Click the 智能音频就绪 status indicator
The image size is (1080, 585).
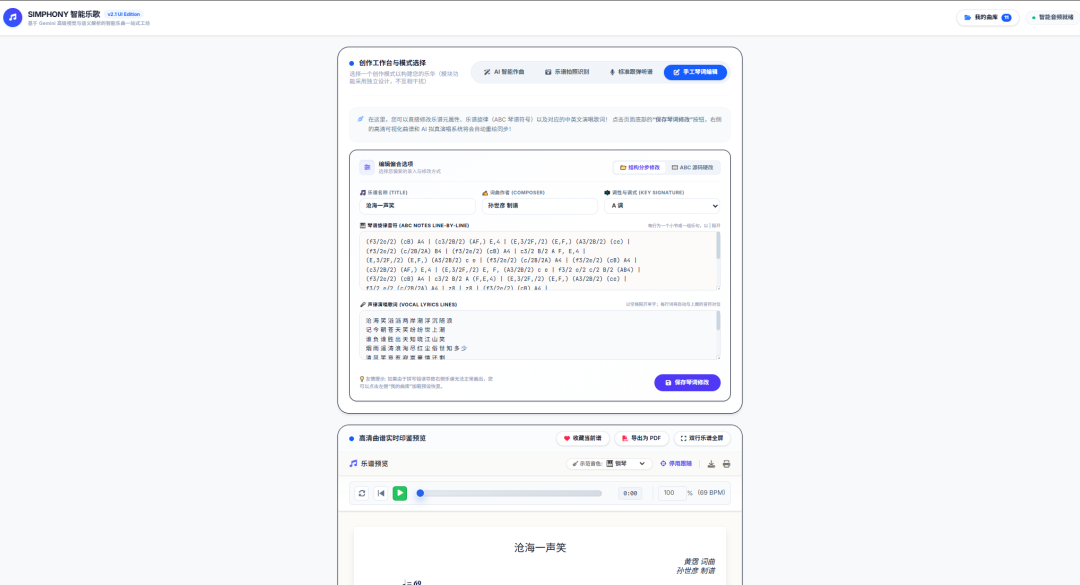[x=1052, y=17]
